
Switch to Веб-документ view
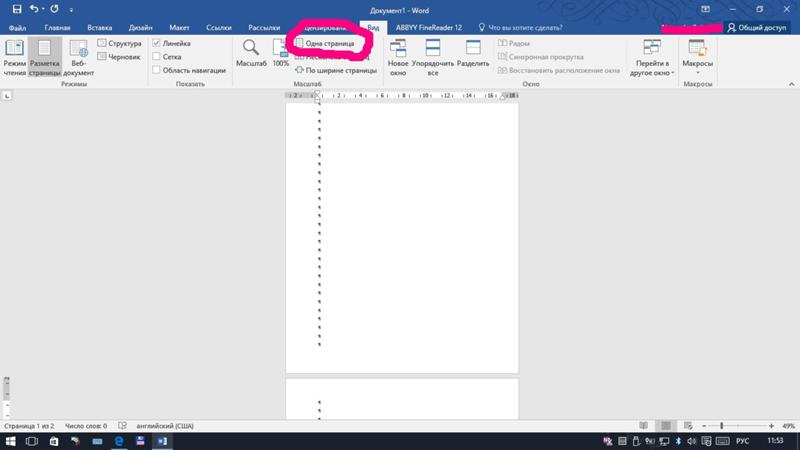pyautogui.click(x=78, y=58)
